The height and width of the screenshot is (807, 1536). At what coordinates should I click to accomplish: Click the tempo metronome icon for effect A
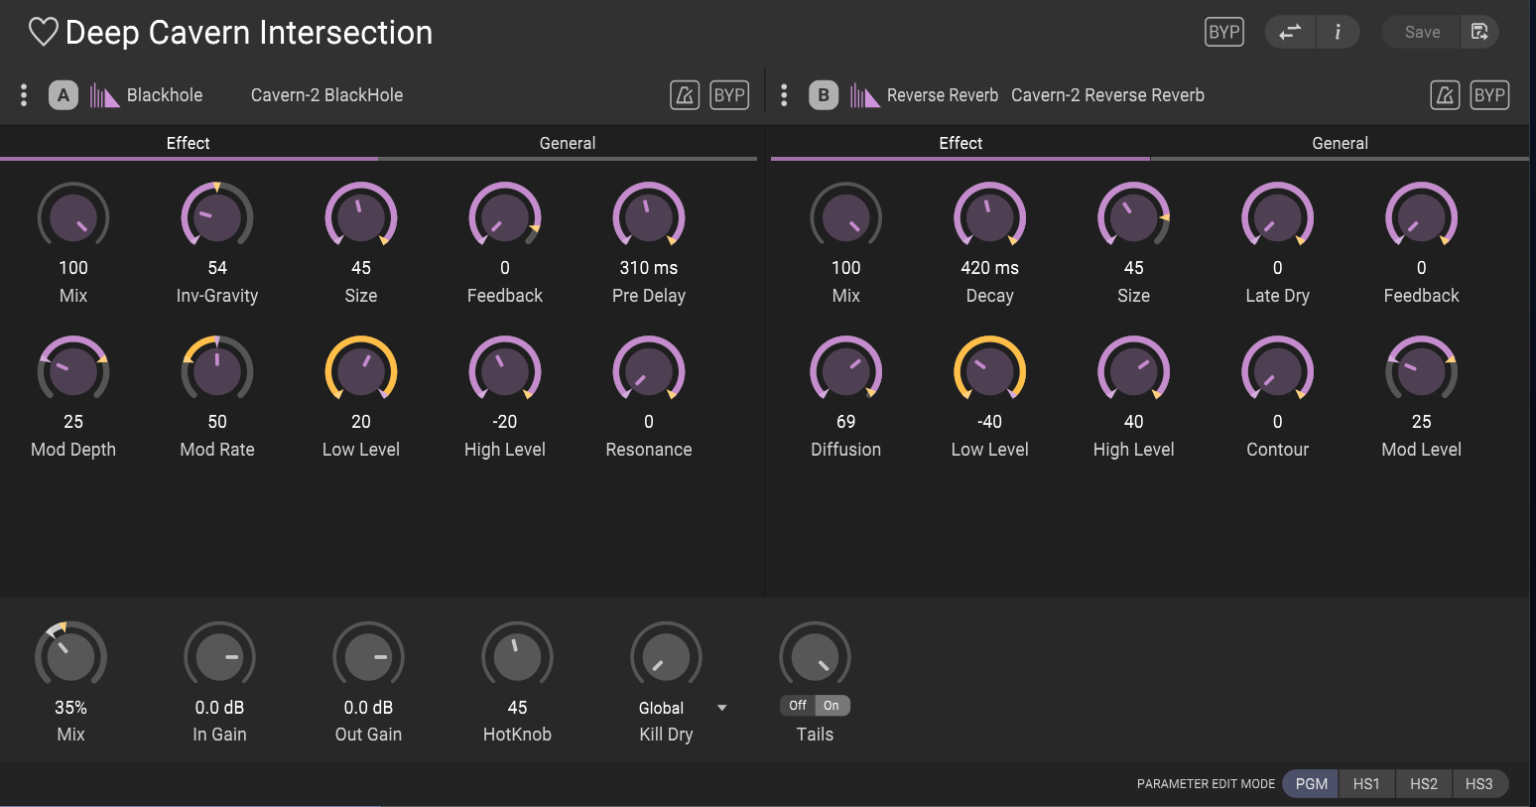pos(685,95)
